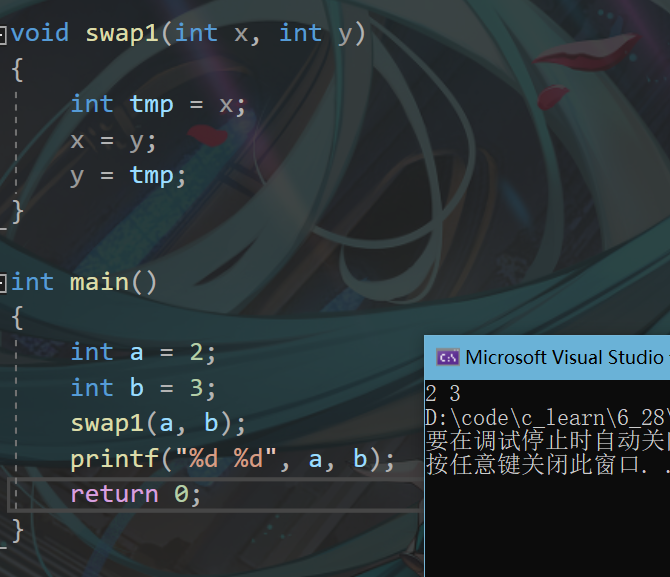The width and height of the screenshot is (670, 577).
Task: Click the 'swap1(a, b);' call
Action: pos(158,424)
